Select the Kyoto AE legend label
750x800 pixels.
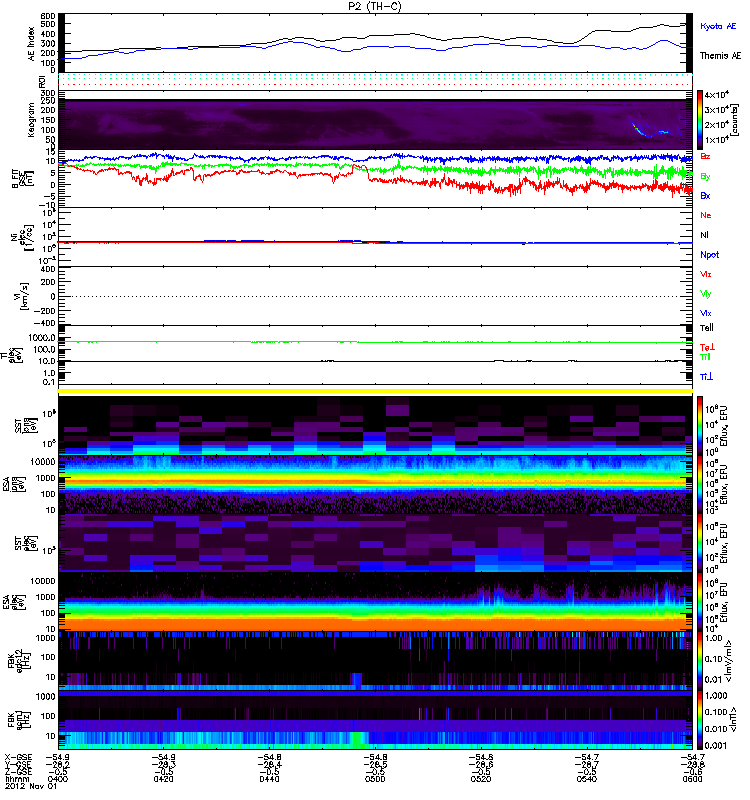(x=718, y=26)
